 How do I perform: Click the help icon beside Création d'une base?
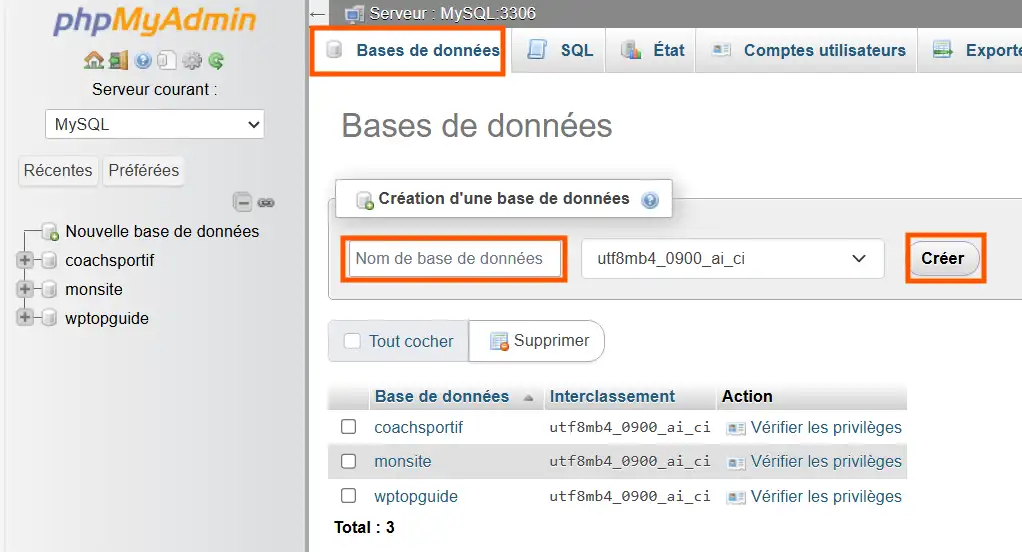pyautogui.click(x=650, y=199)
